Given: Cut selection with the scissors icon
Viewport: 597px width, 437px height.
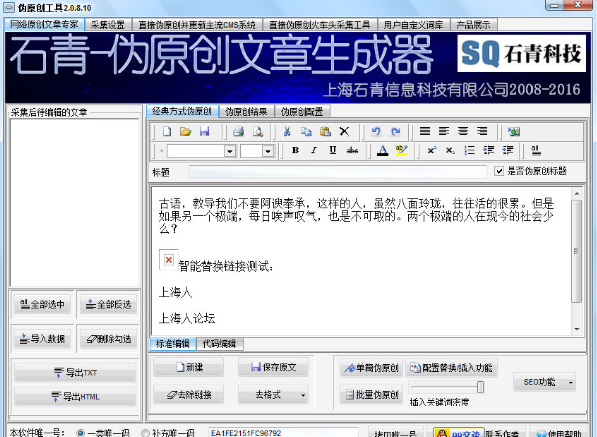Looking at the screenshot, I should click(x=287, y=132).
